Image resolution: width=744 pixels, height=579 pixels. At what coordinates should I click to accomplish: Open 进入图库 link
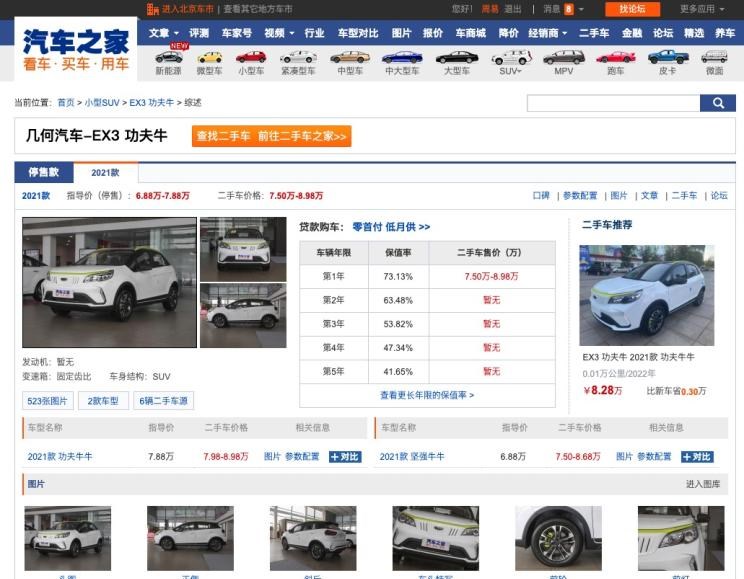click(x=703, y=484)
